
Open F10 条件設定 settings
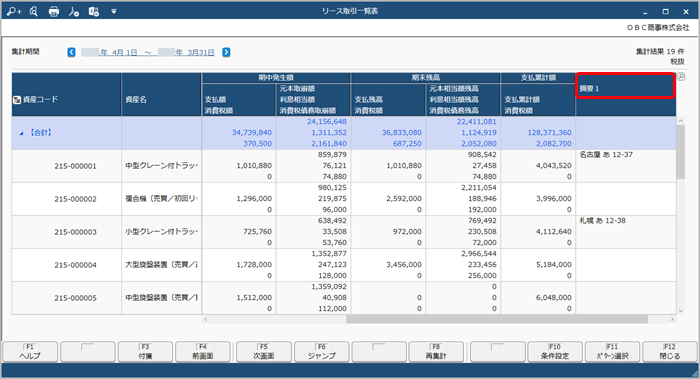pos(554,352)
